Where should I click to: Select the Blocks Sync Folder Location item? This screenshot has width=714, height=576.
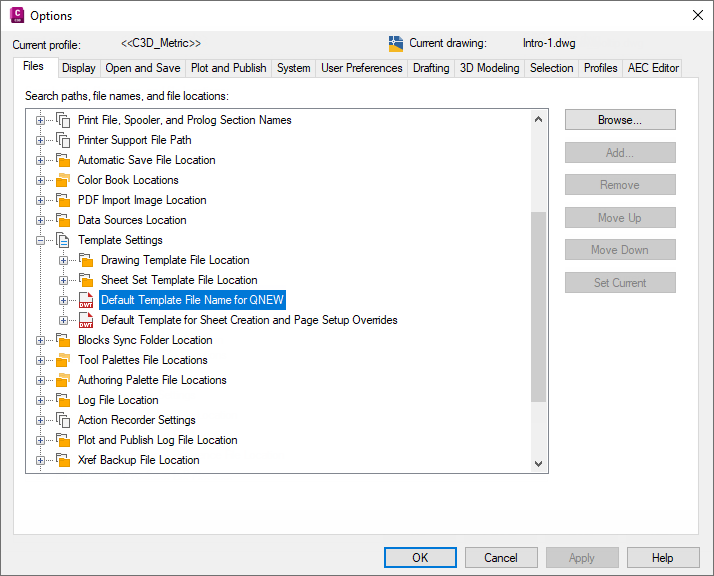pyautogui.click(x=145, y=340)
